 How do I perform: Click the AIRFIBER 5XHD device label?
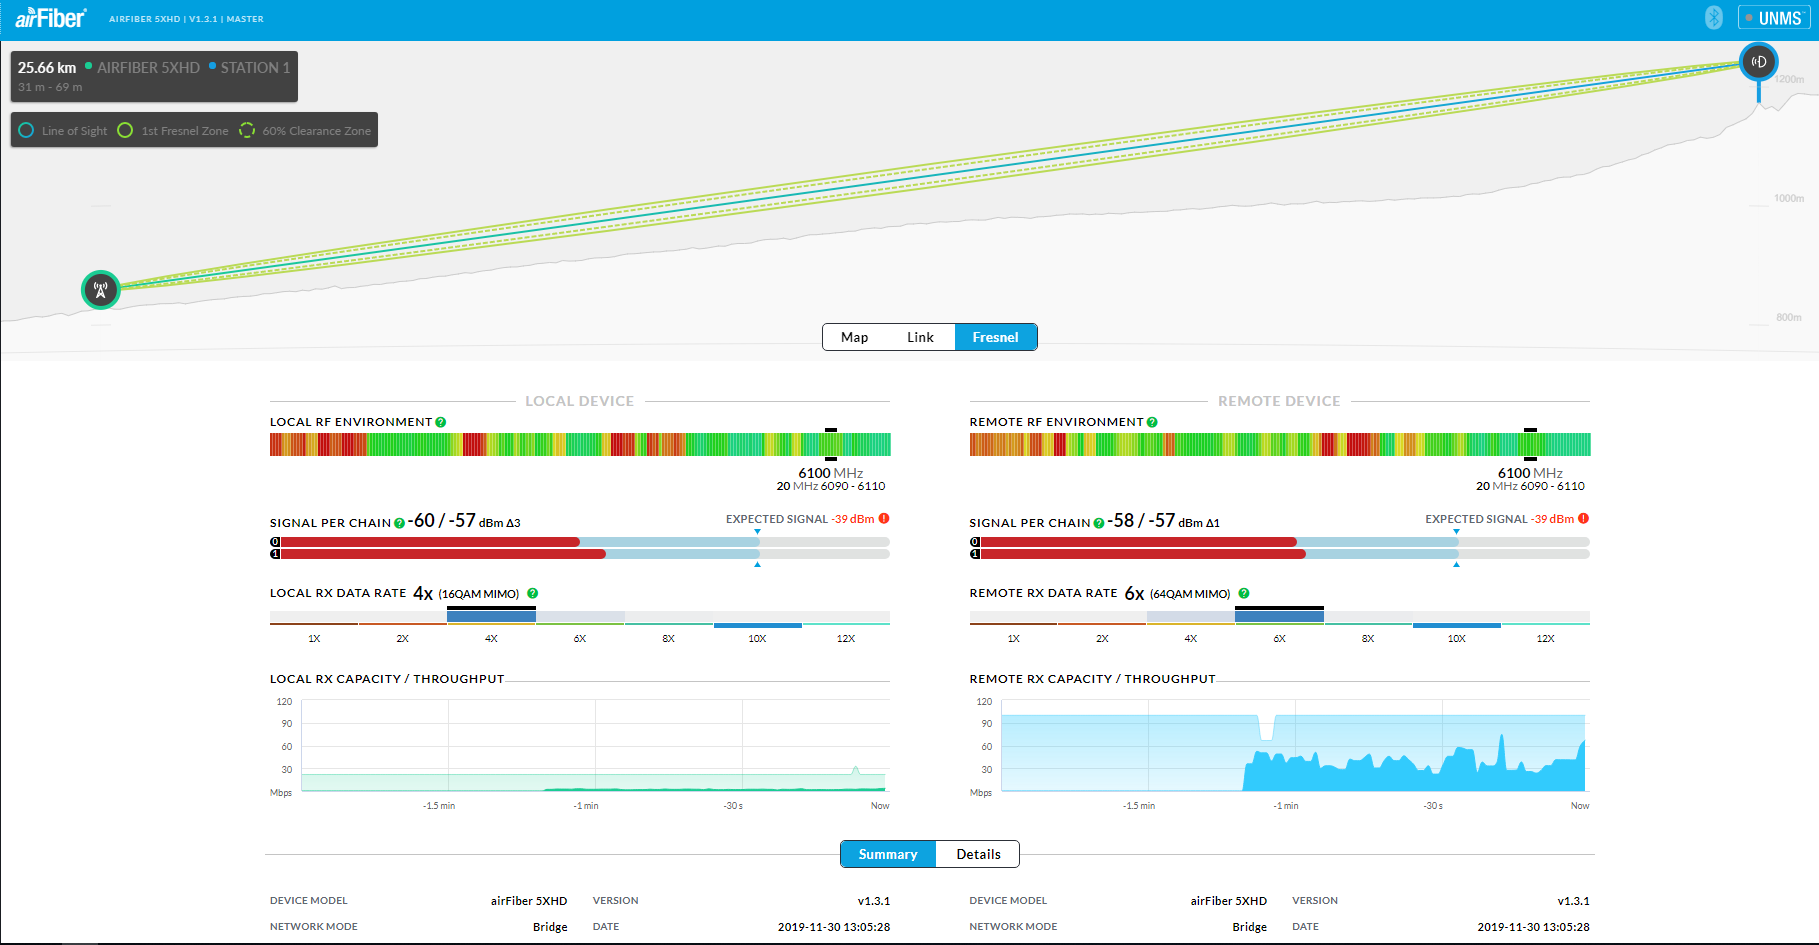click(x=148, y=67)
